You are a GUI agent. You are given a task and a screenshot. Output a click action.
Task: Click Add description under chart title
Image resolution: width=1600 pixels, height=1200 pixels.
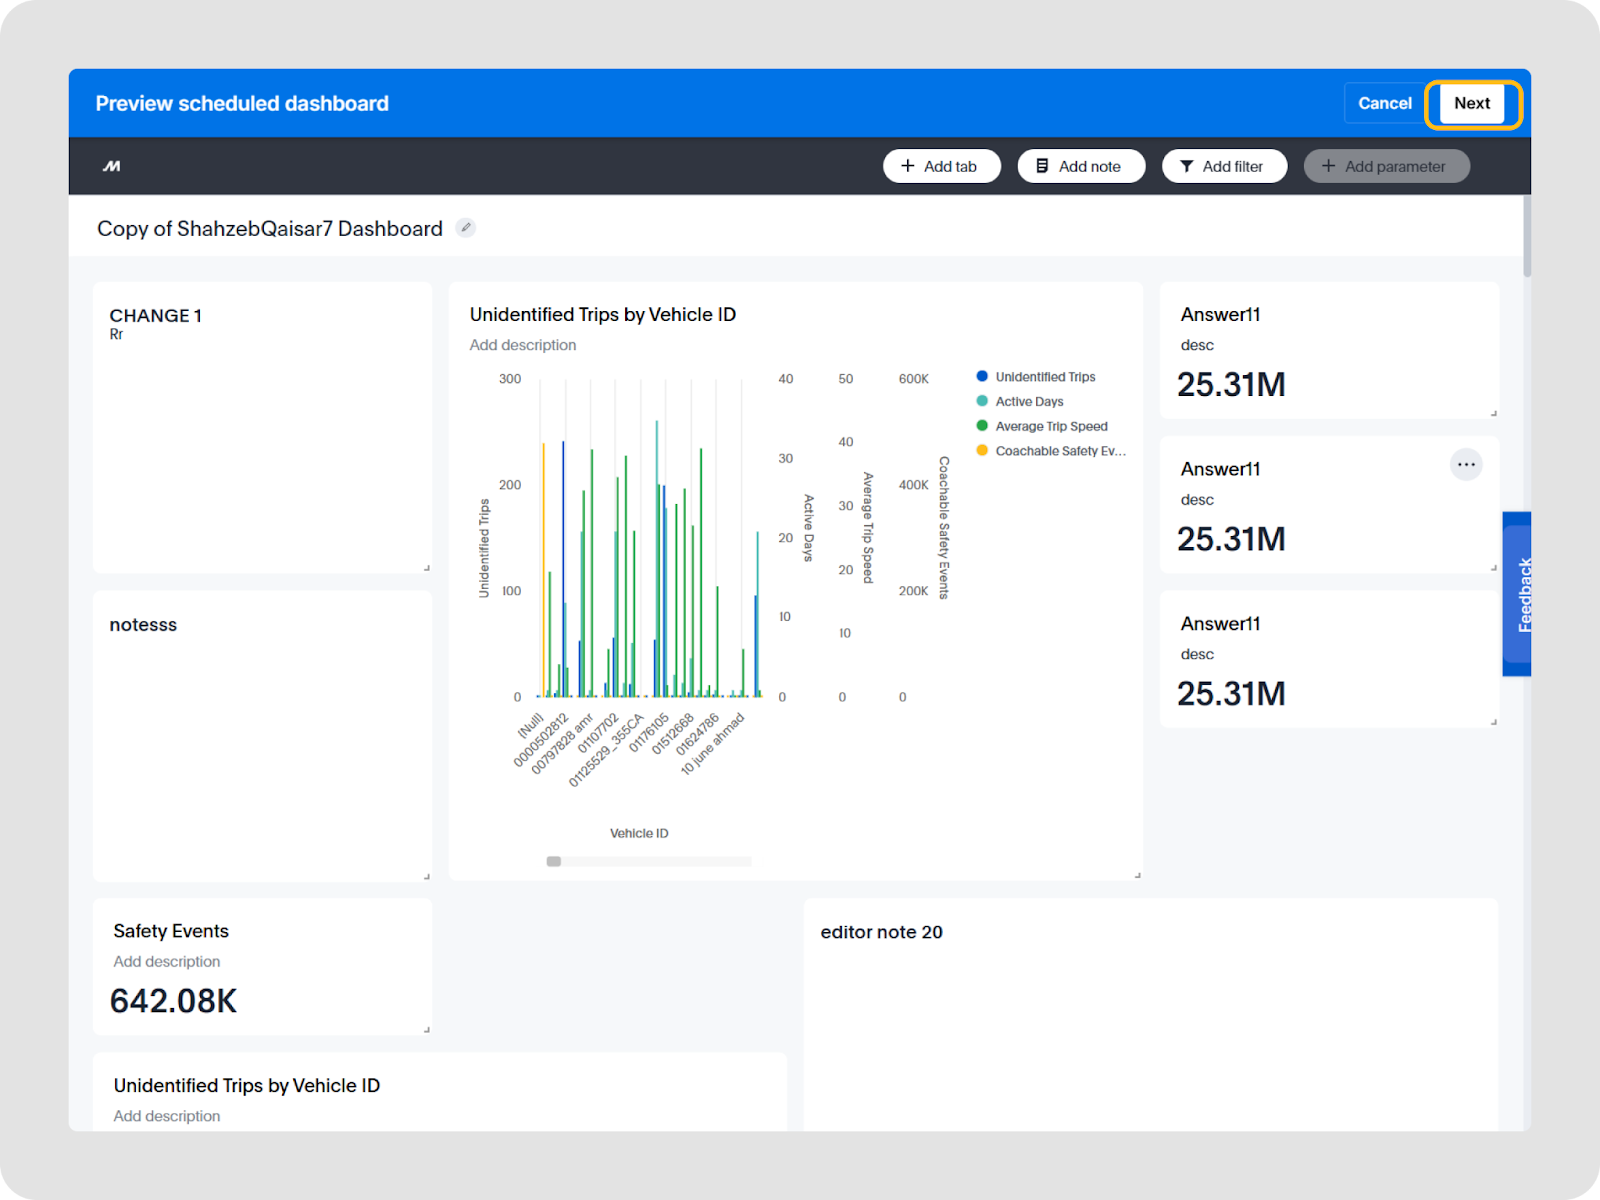pyautogui.click(x=523, y=345)
